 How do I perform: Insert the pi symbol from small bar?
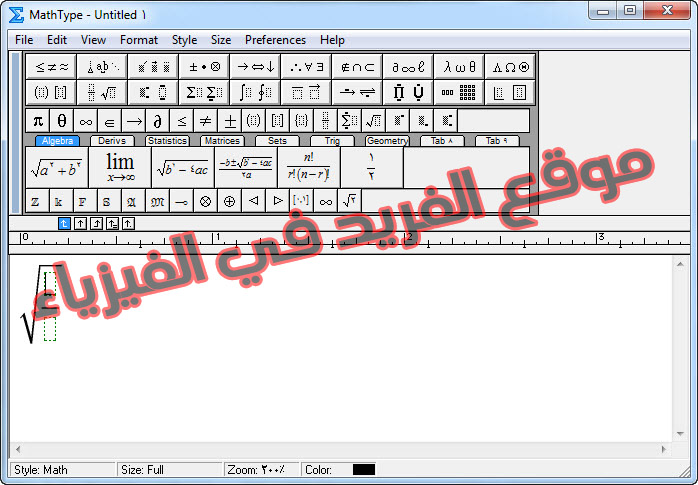[38, 121]
